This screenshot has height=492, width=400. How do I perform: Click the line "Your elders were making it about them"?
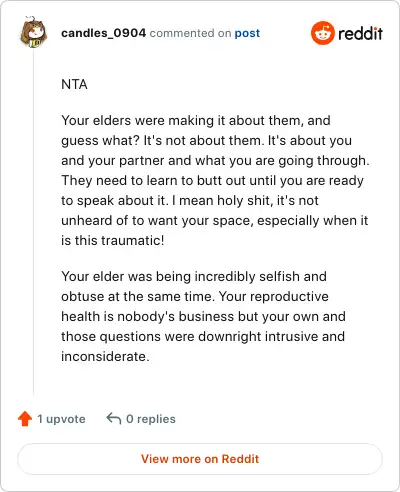point(196,120)
